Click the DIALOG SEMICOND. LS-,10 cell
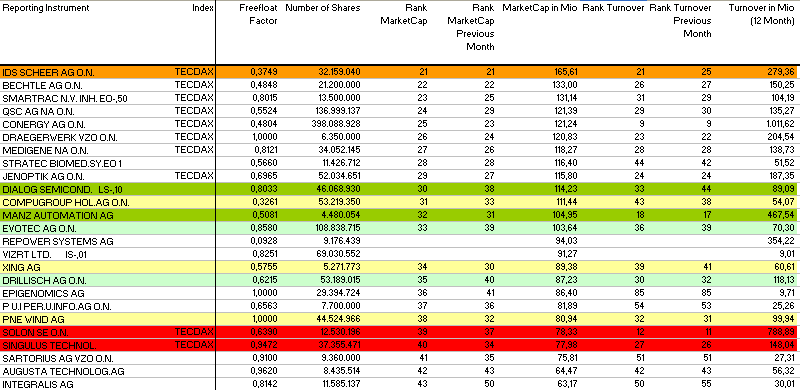 pos(62,189)
